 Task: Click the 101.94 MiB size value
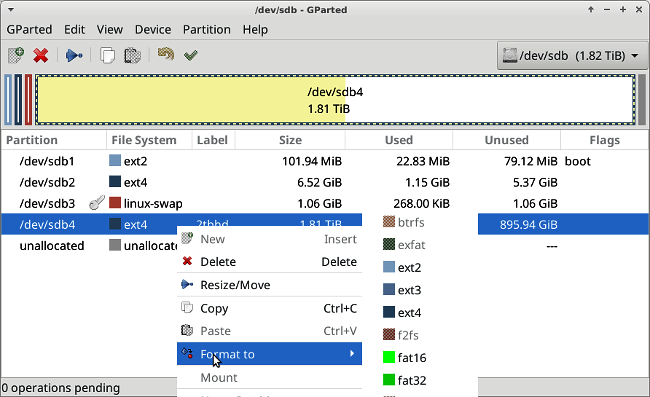point(312,161)
